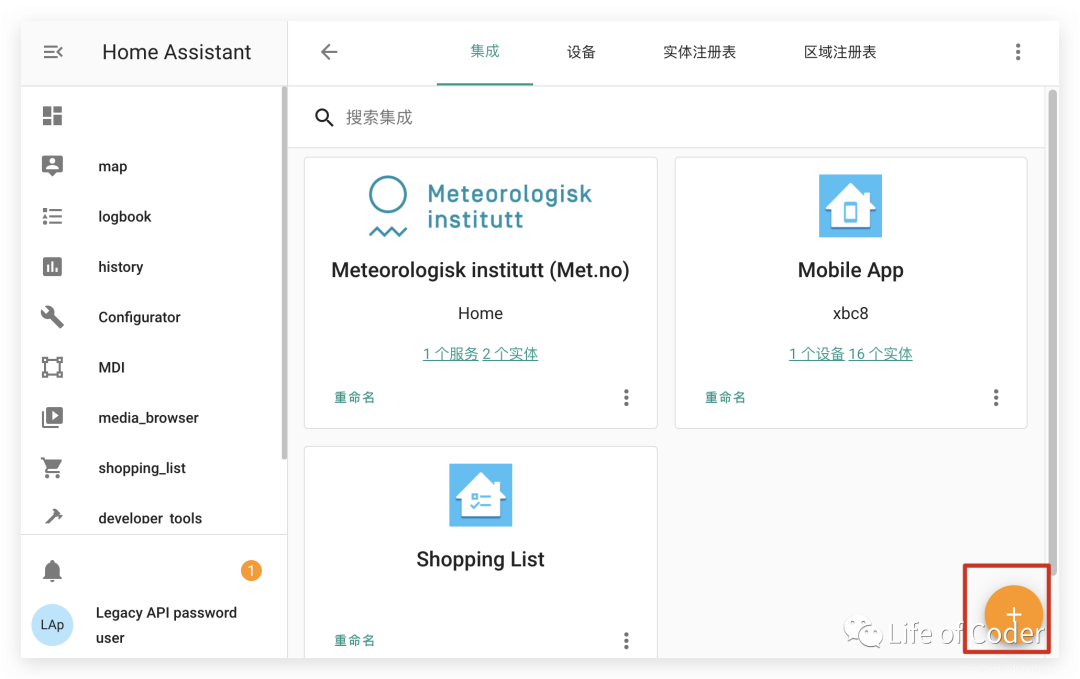This screenshot has width=1080, height=679.
Task: Focus the 搜索集成 search field
Action: (x=600, y=118)
